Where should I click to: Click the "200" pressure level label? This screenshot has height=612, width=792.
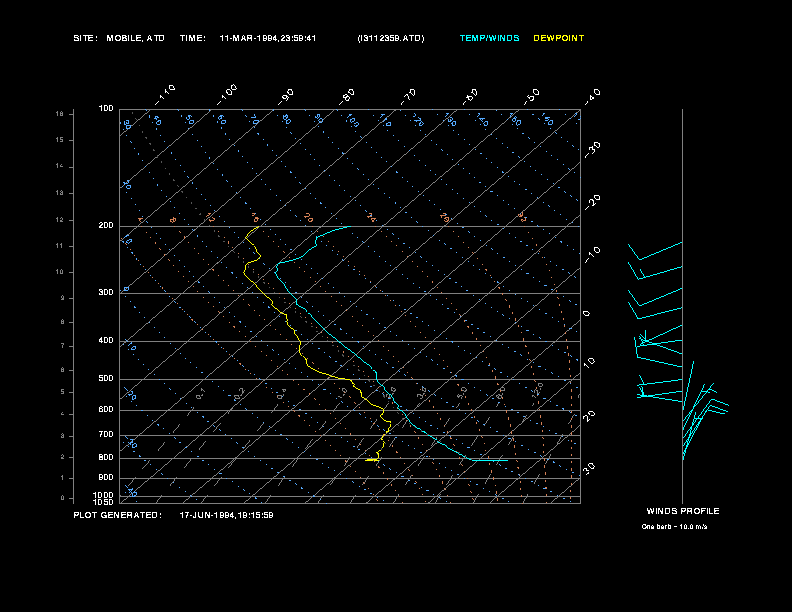106,225
